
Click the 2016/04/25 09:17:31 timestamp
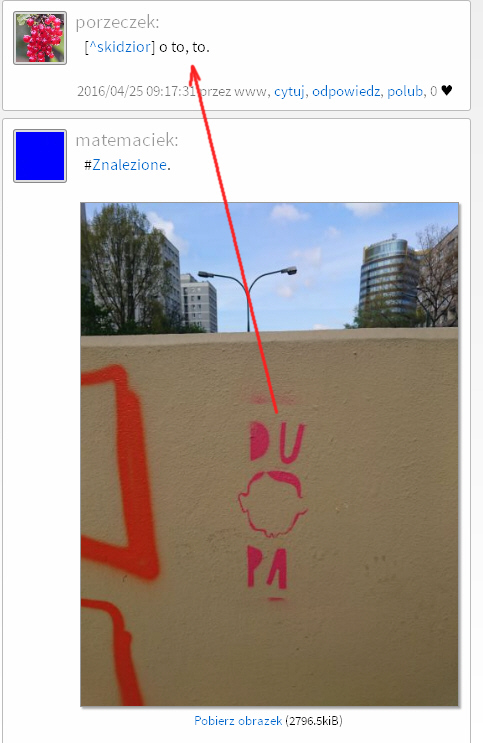[136, 91]
